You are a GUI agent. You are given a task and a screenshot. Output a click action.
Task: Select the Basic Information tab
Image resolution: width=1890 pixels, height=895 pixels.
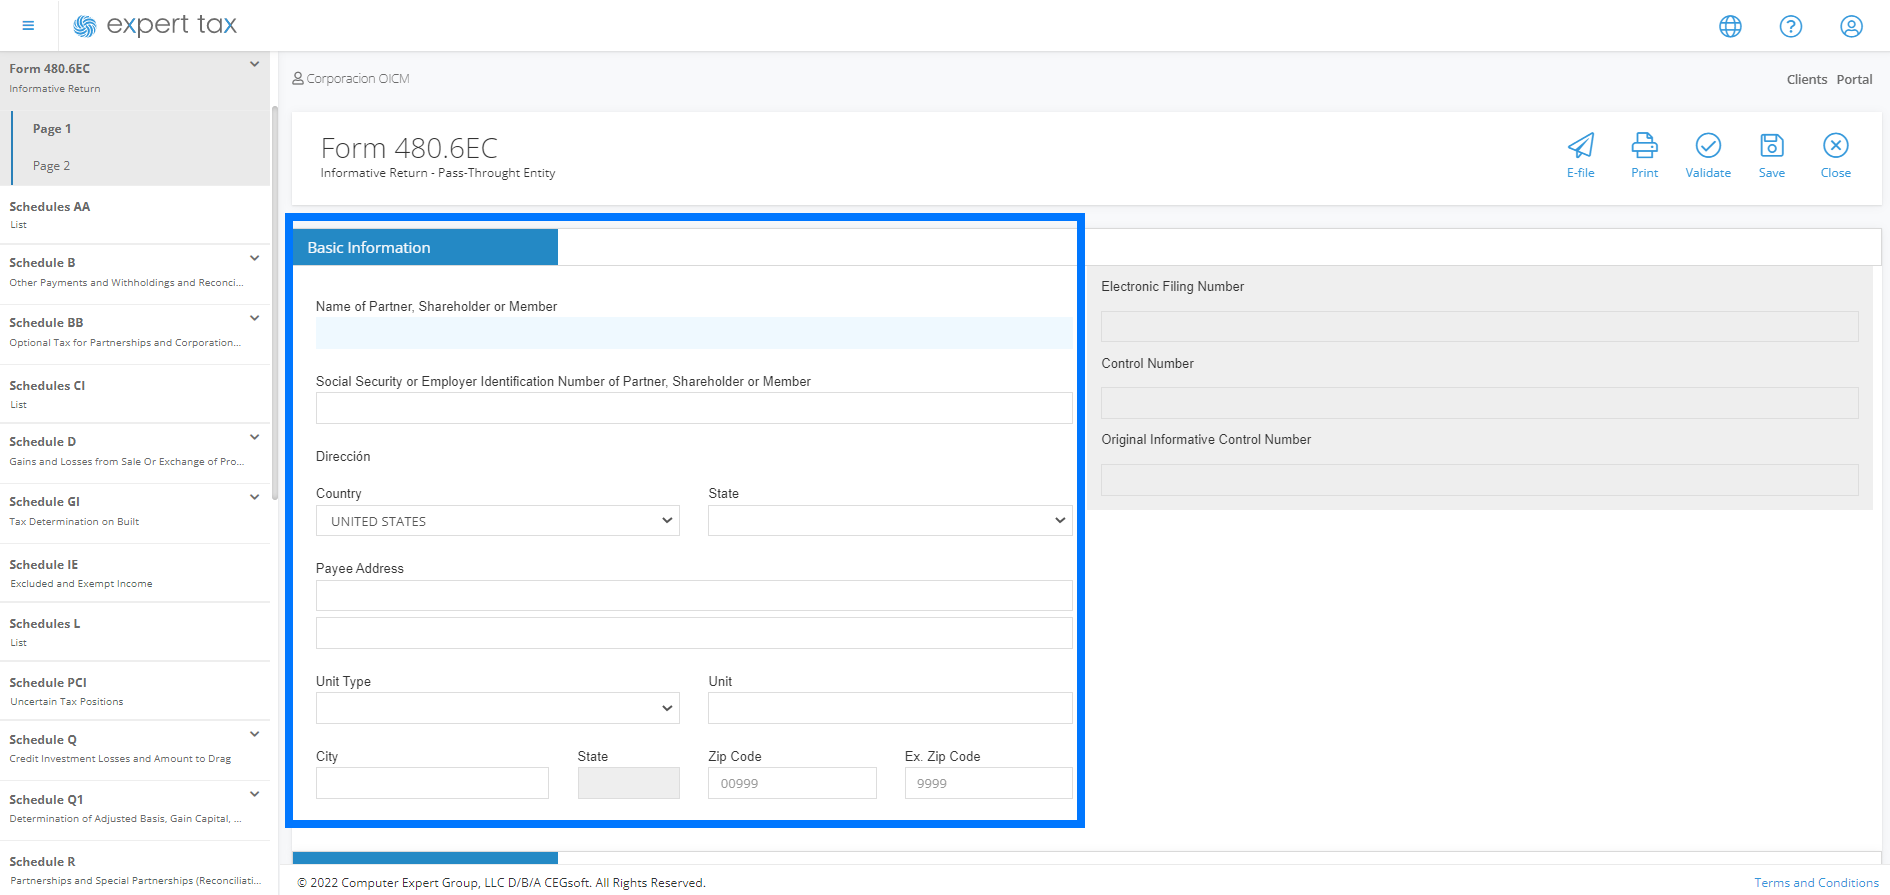(x=425, y=248)
